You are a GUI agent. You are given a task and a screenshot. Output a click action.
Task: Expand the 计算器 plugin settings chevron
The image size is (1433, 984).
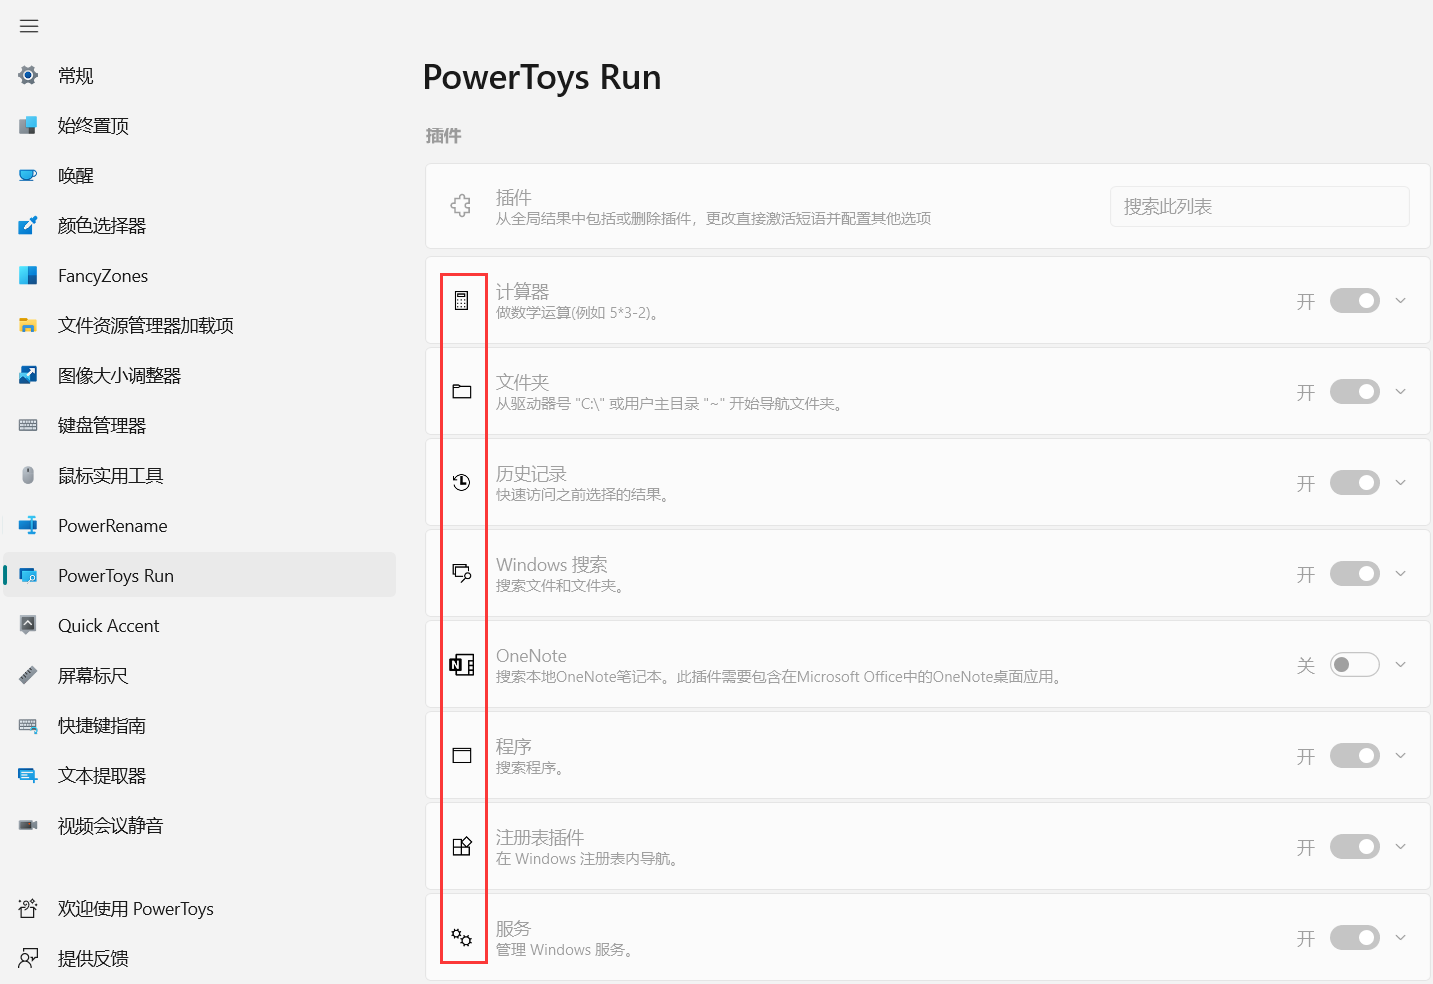1400,300
